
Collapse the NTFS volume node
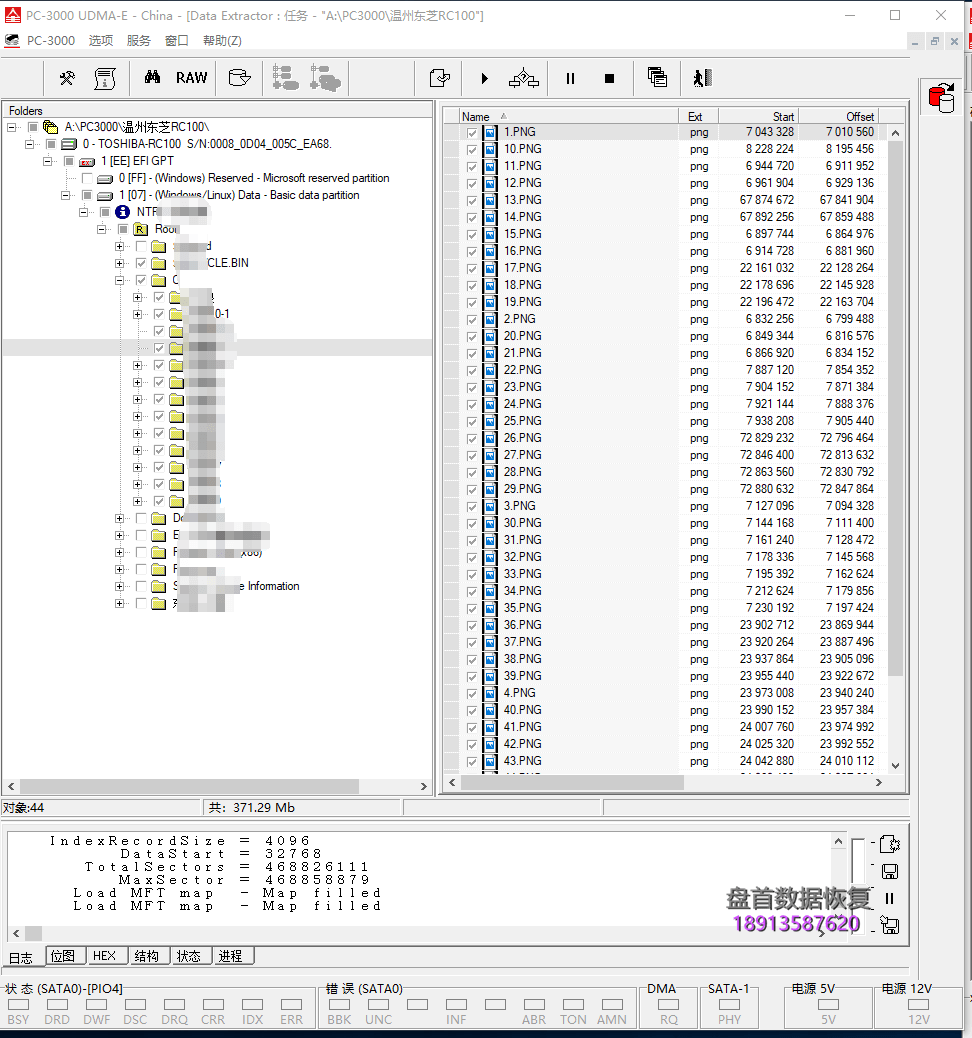point(83,212)
